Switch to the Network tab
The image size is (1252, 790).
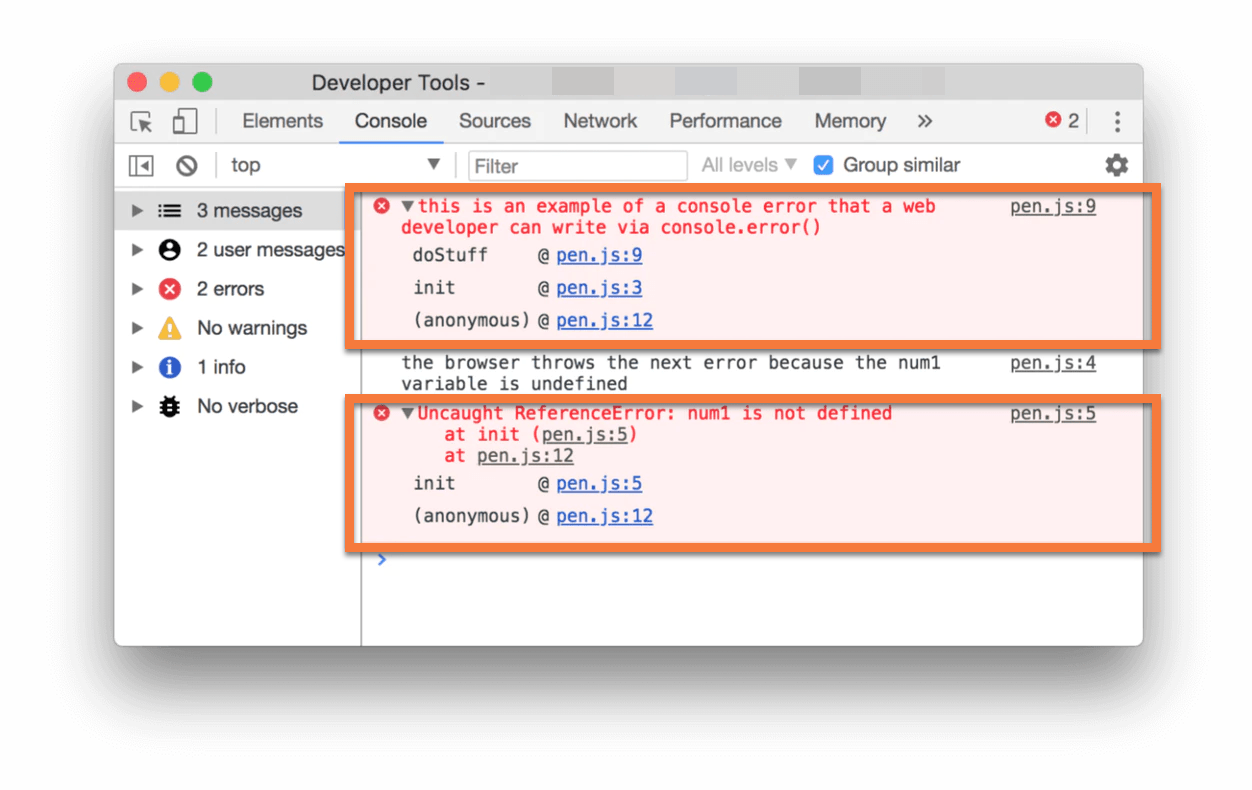coord(600,121)
